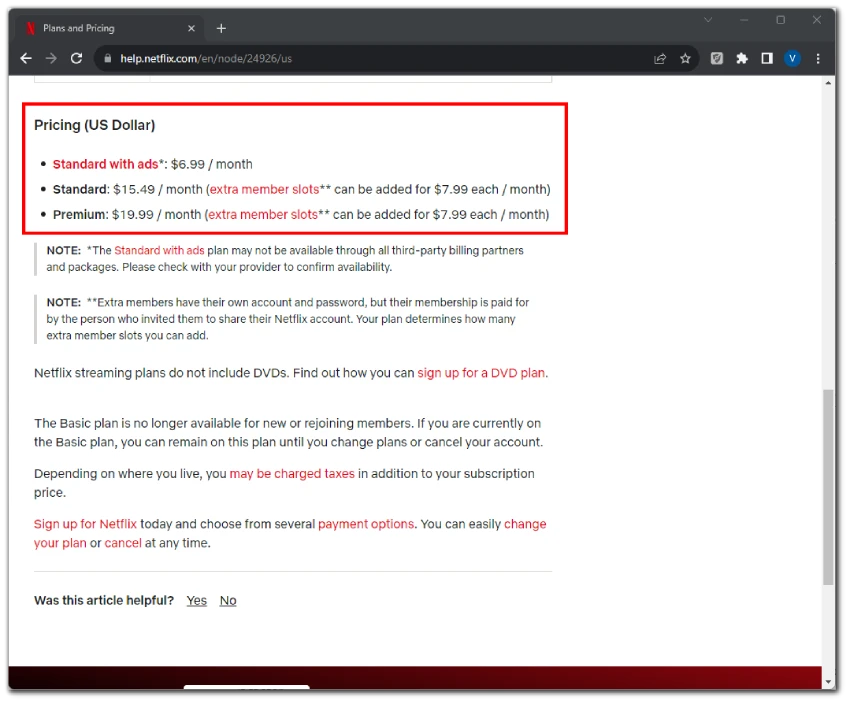The width and height of the screenshot is (850, 704).
Task: Open extra member slots link in Premium row
Action: 263,215
